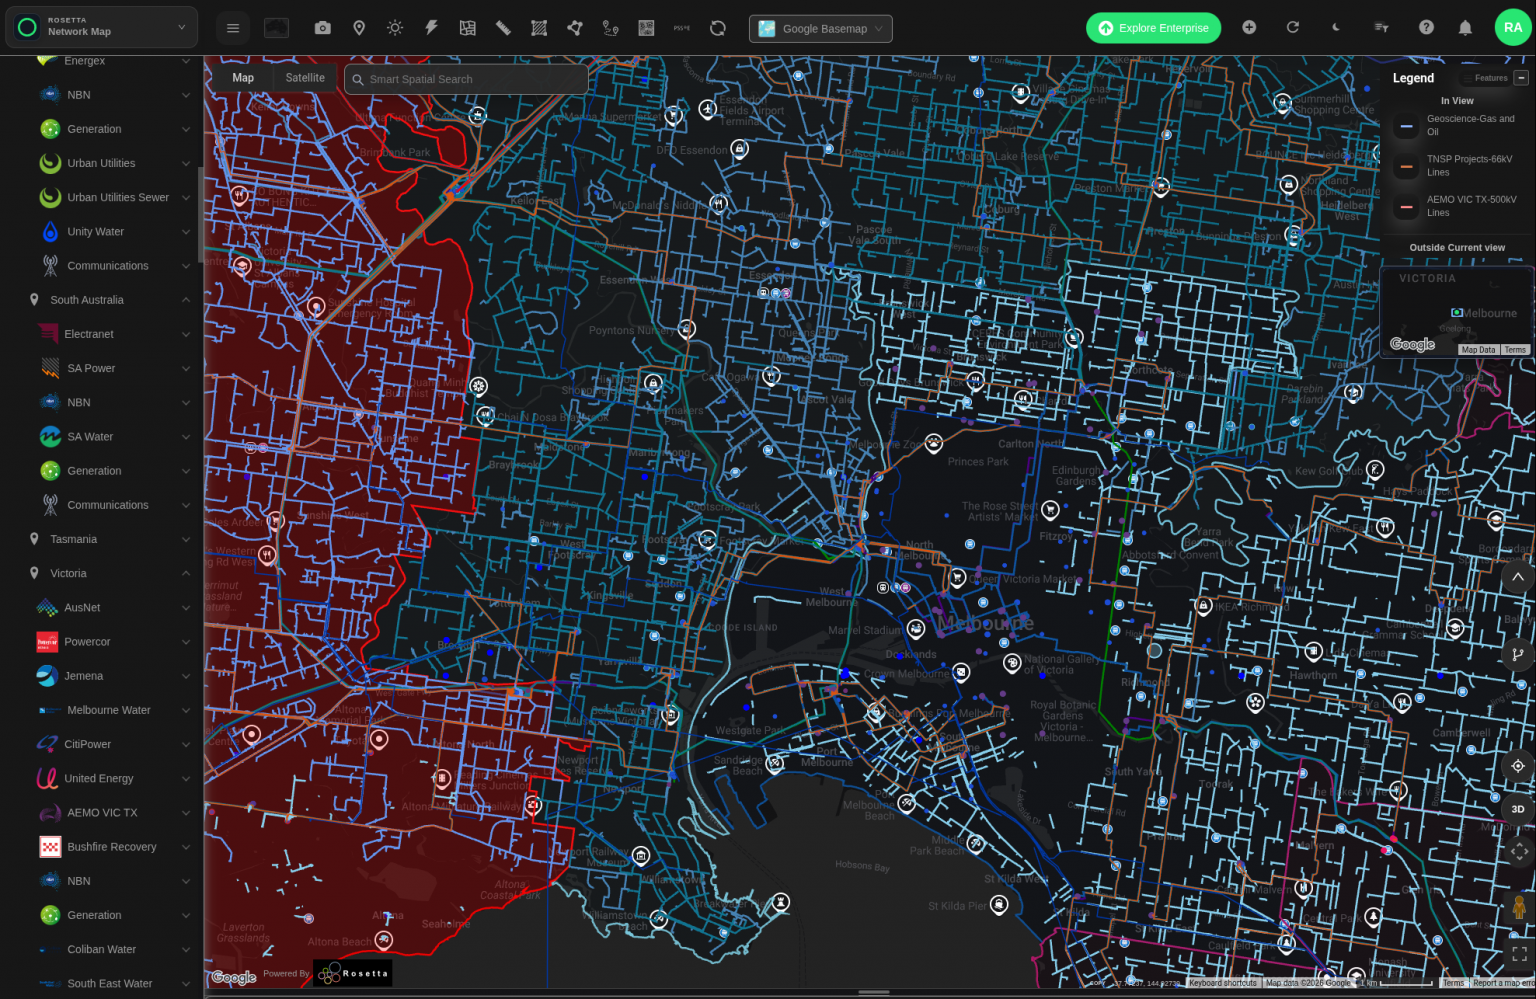Click the locate me crosshair button
The height and width of the screenshot is (999, 1536).
(x=1518, y=766)
